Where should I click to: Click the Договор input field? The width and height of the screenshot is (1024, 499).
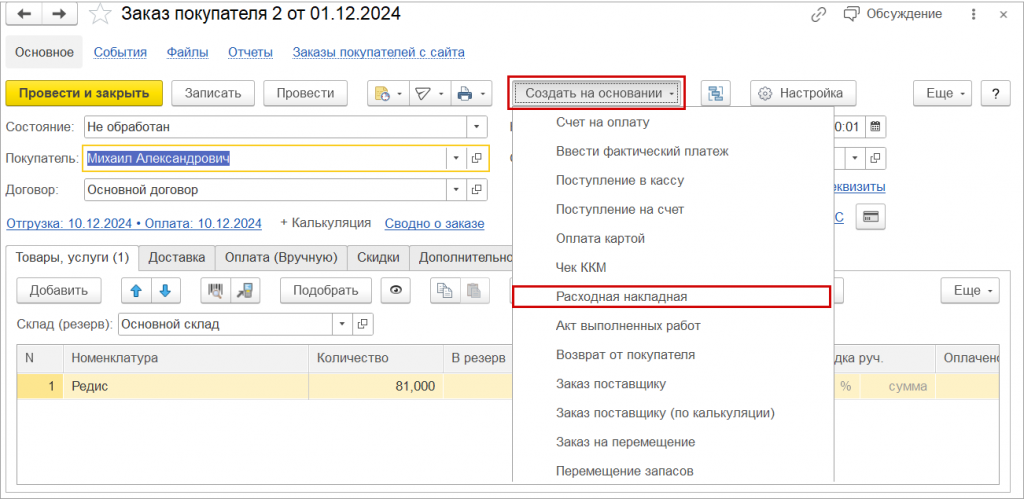[x=263, y=189]
